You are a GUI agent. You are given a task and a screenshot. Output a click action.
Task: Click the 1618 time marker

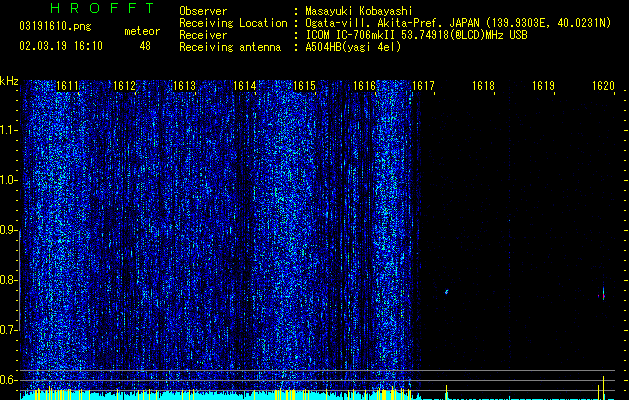pos(483,86)
